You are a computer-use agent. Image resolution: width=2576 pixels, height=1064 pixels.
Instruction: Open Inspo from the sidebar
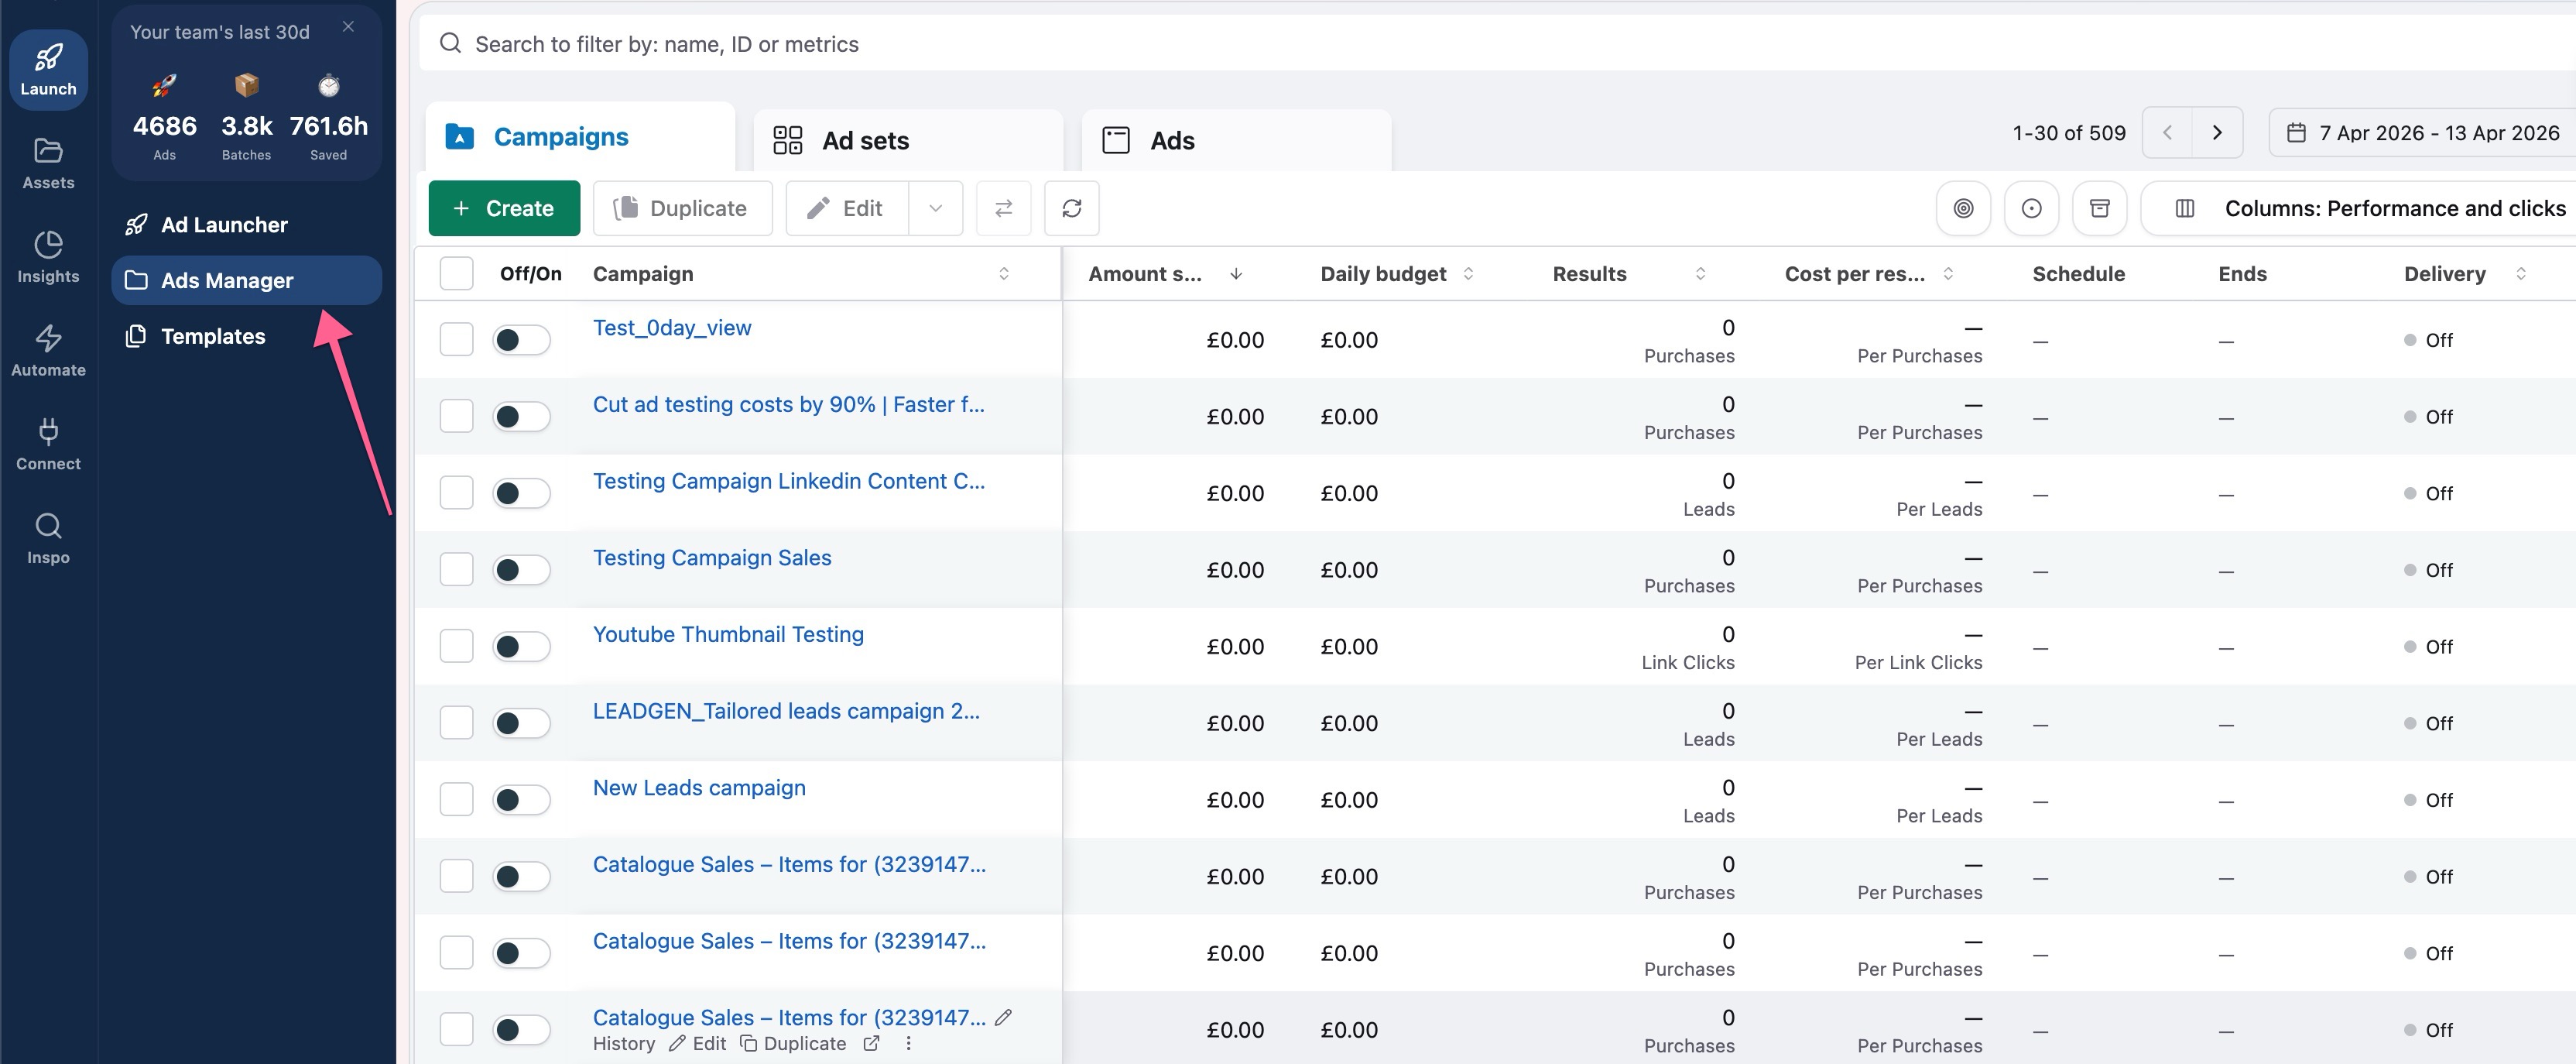(x=48, y=537)
